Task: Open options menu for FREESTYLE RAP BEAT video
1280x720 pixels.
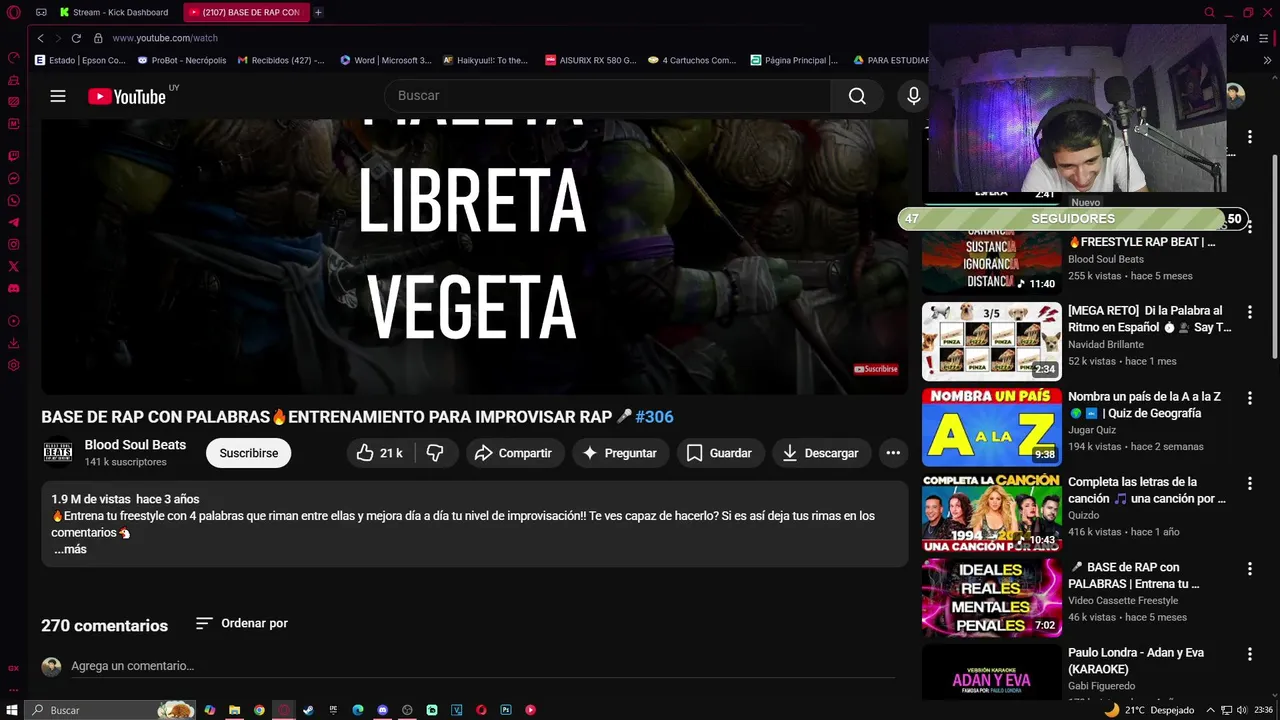Action: click(x=1249, y=227)
